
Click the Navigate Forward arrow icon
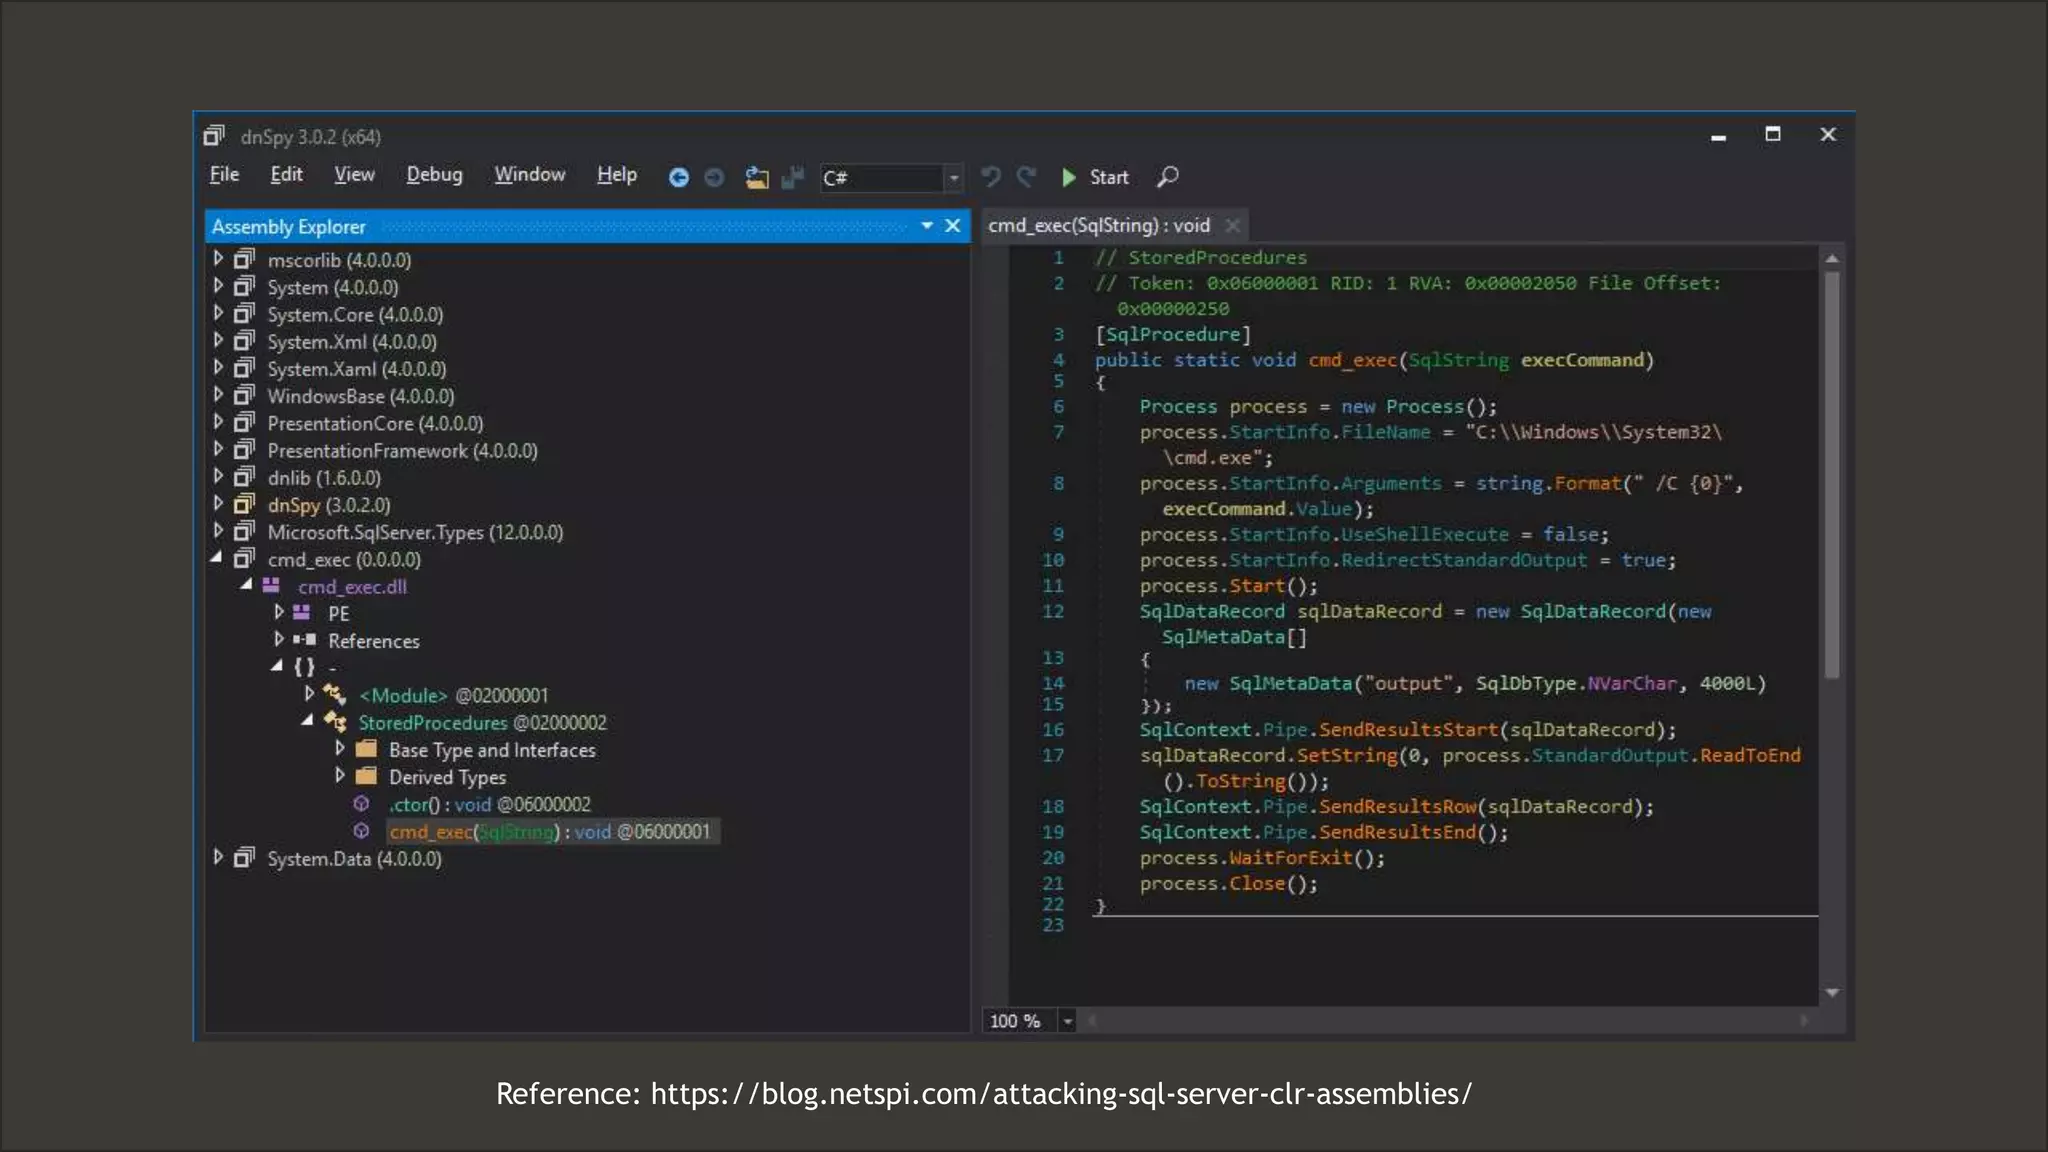point(714,177)
